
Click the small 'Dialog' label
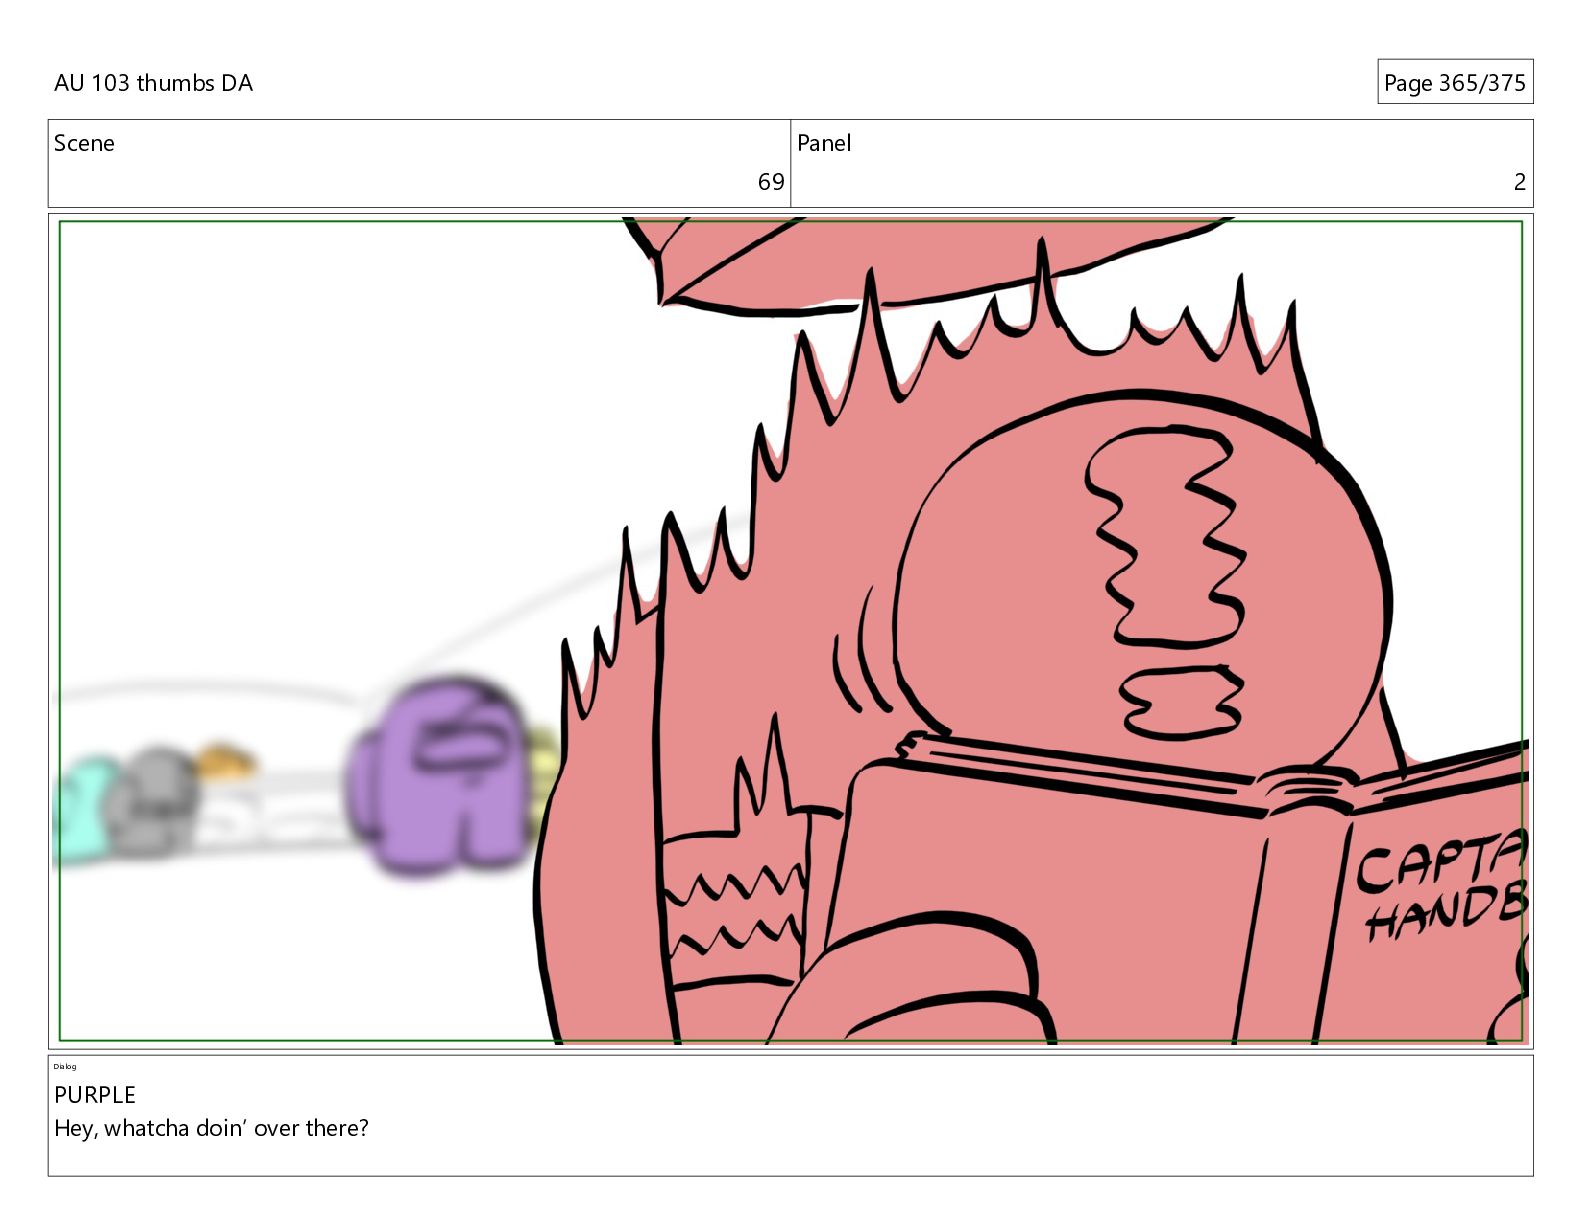(65, 1066)
